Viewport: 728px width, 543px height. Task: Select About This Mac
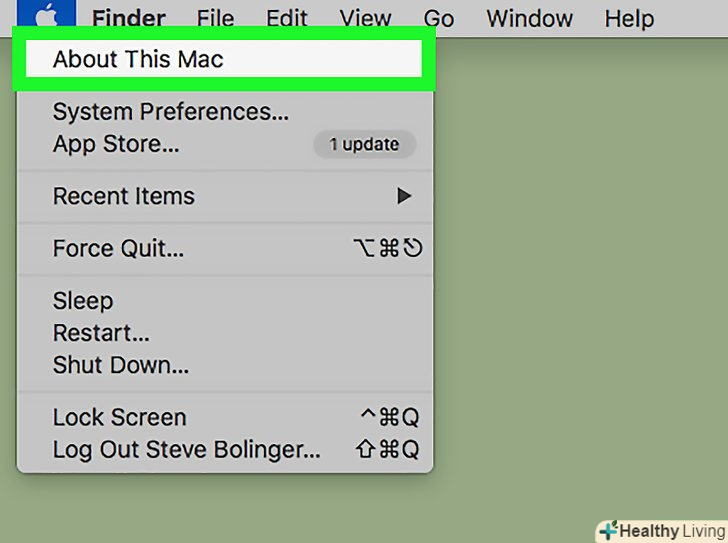point(138,59)
